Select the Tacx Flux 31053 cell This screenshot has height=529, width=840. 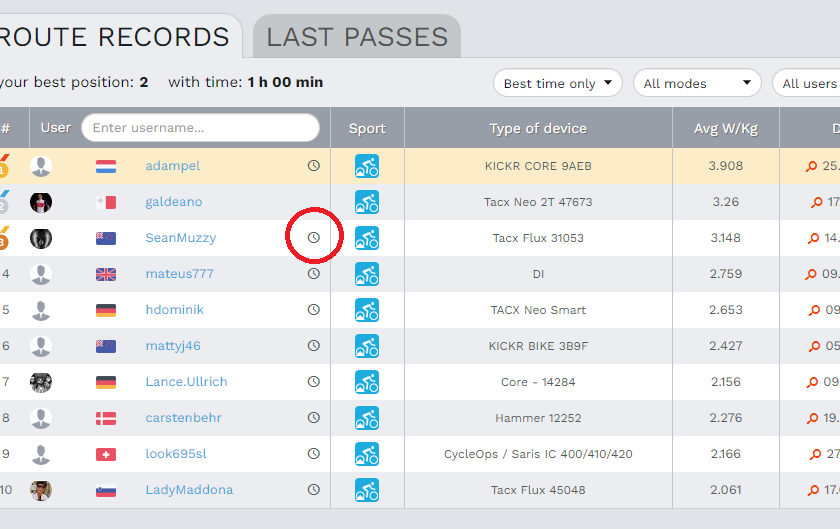point(538,238)
